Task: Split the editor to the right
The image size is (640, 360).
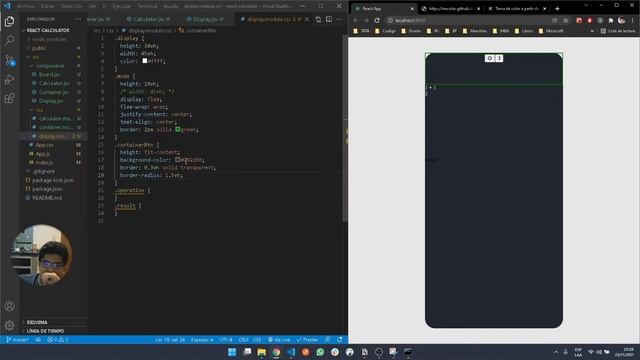Action: 329,19
